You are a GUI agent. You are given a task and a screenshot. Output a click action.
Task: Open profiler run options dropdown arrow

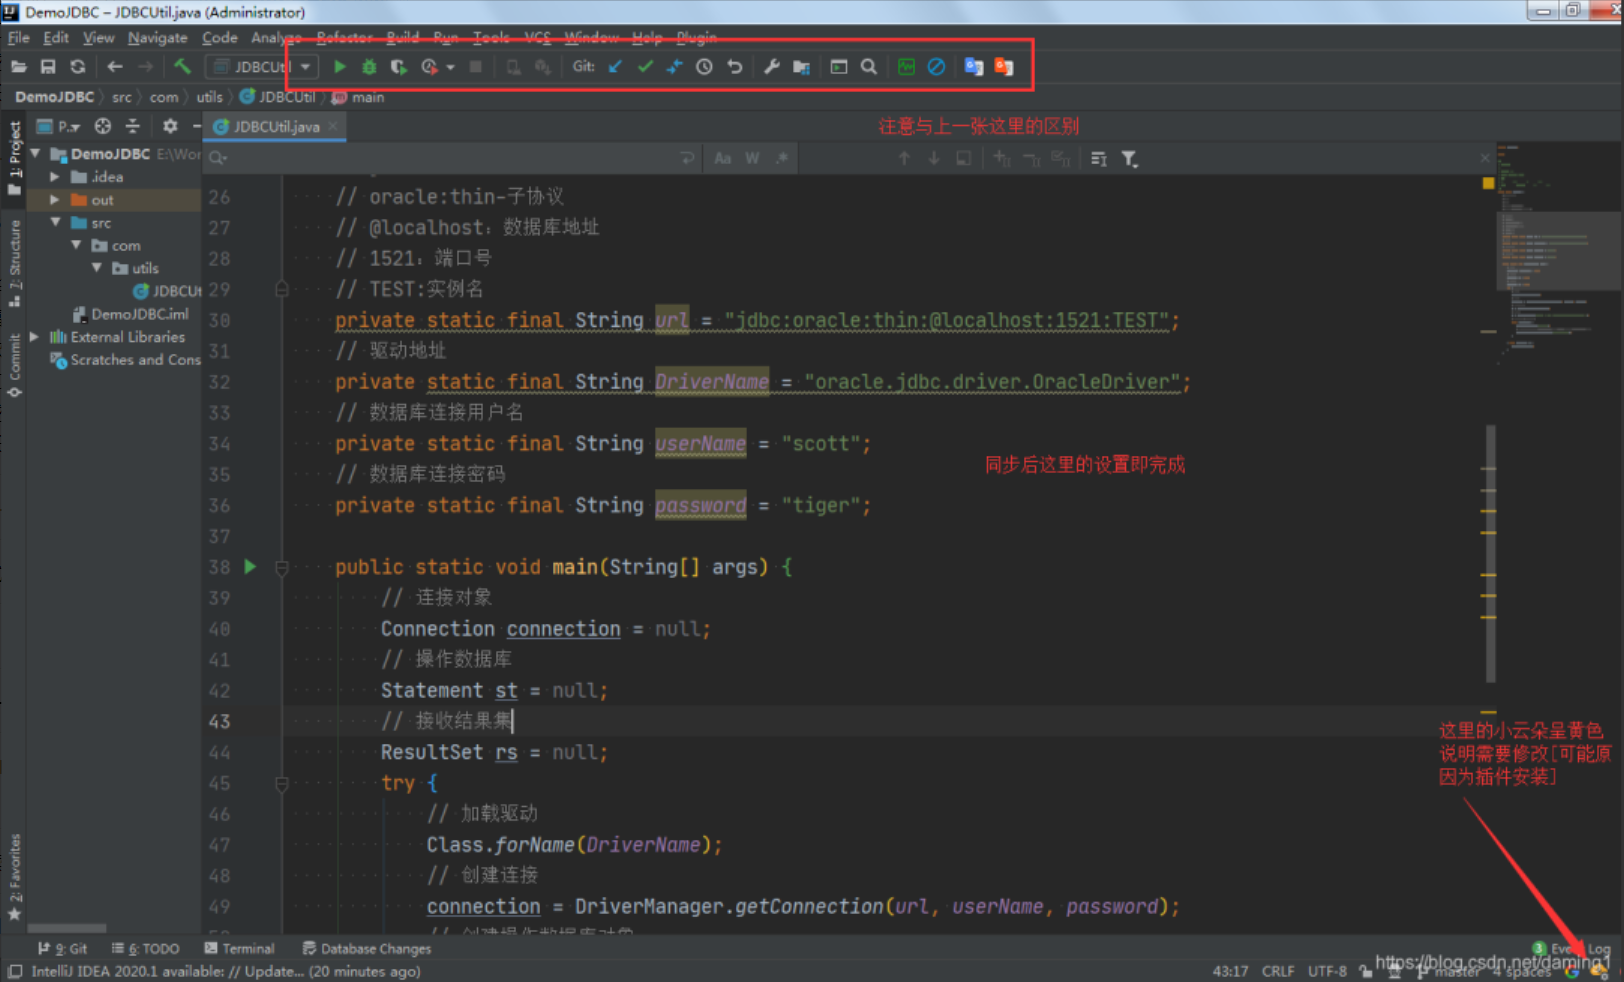(451, 67)
